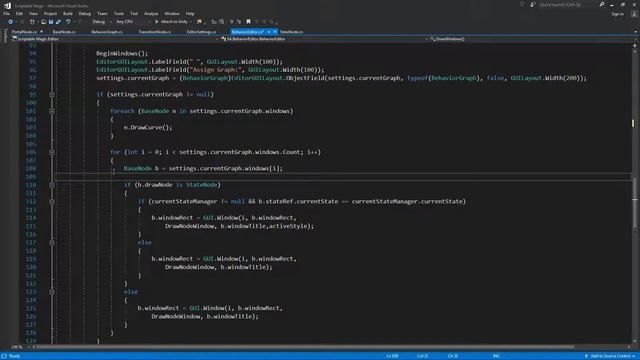640x360 pixels.
Task: Click the split-editor handle above vertical scrollbar
Action: [x=635, y=46]
